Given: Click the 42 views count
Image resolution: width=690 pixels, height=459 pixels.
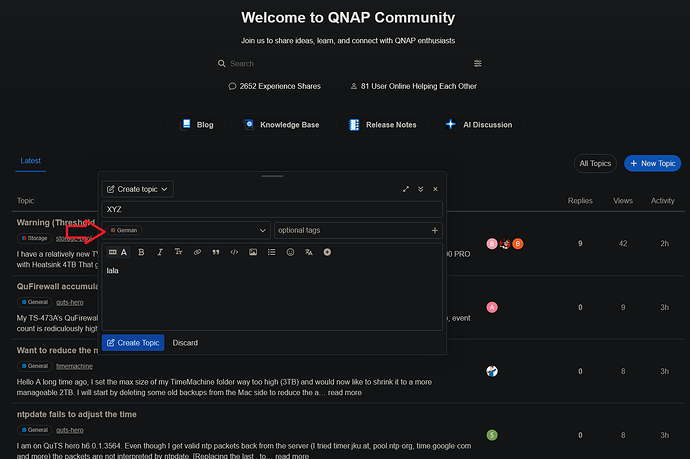Looking at the screenshot, I should point(623,243).
